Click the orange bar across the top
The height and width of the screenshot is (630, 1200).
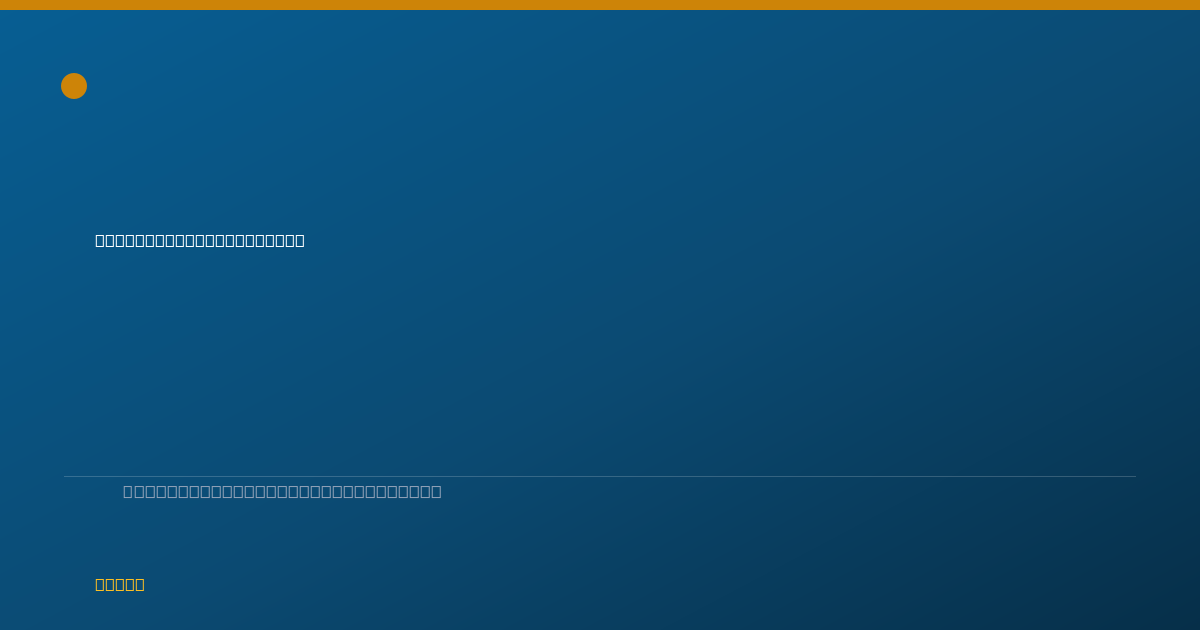pos(600,5)
